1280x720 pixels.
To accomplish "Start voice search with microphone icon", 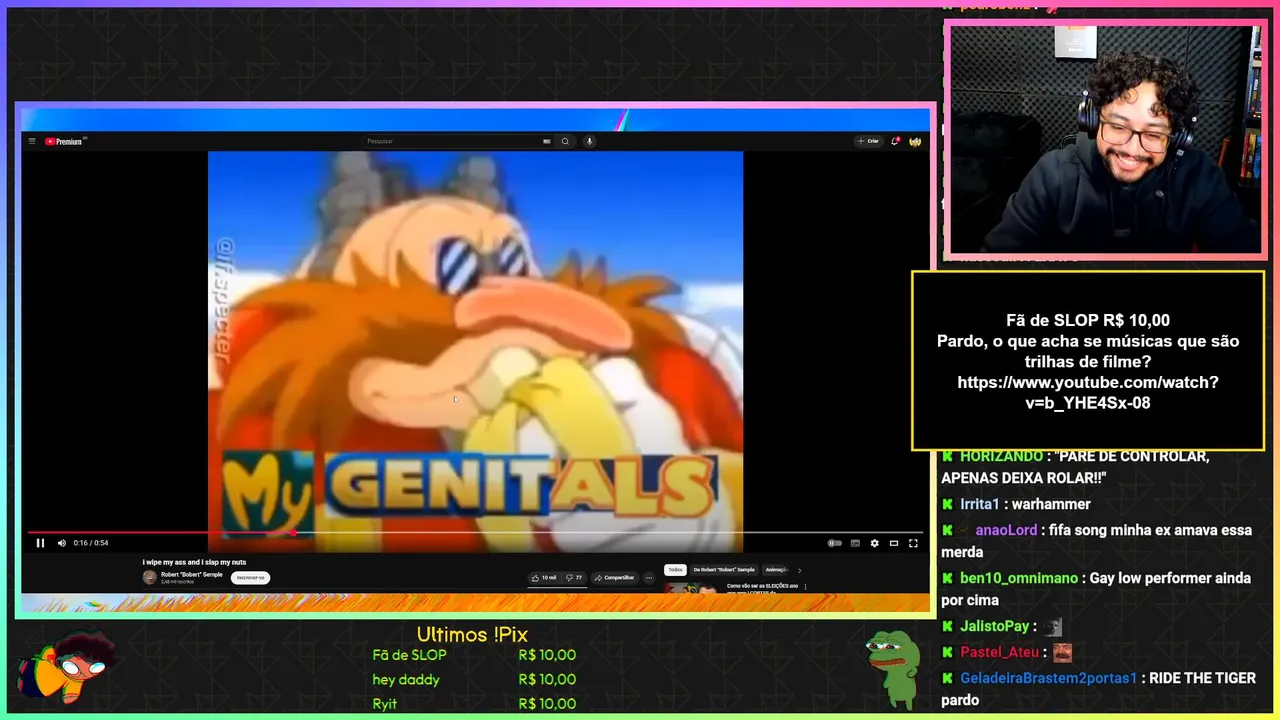I will tap(589, 141).
